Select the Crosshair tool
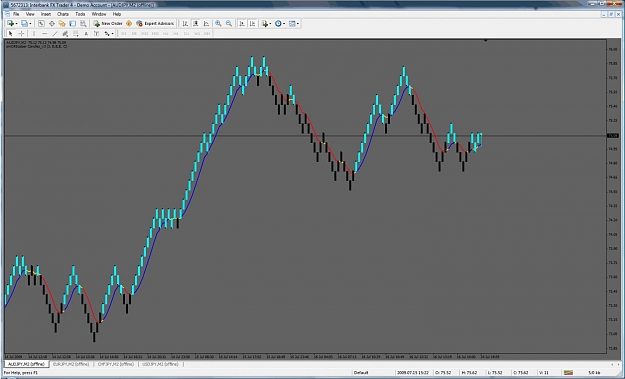 (21, 33)
